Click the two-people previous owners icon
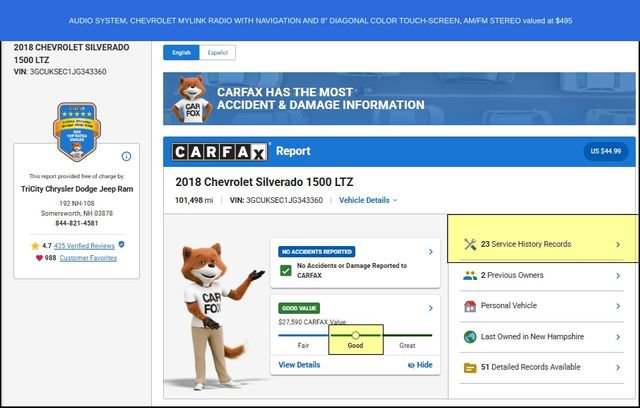The width and height of the screenshot is (640, 408). pos(470,275)
